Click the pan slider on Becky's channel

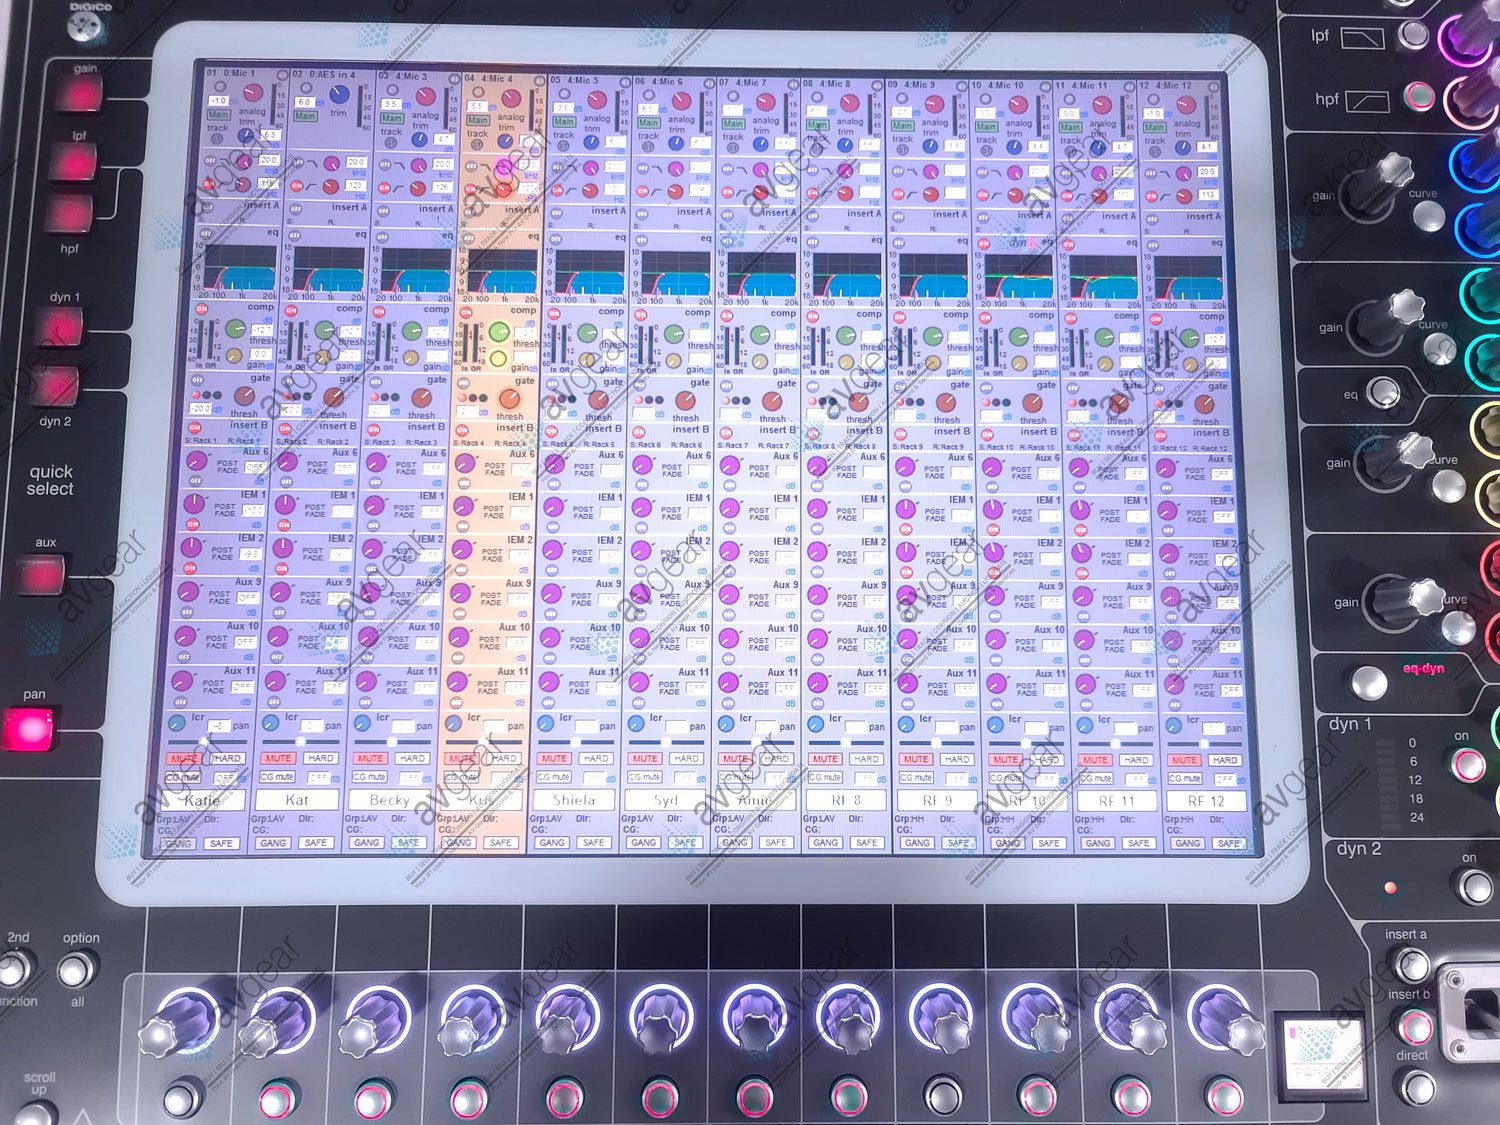[x=393, y=742]
